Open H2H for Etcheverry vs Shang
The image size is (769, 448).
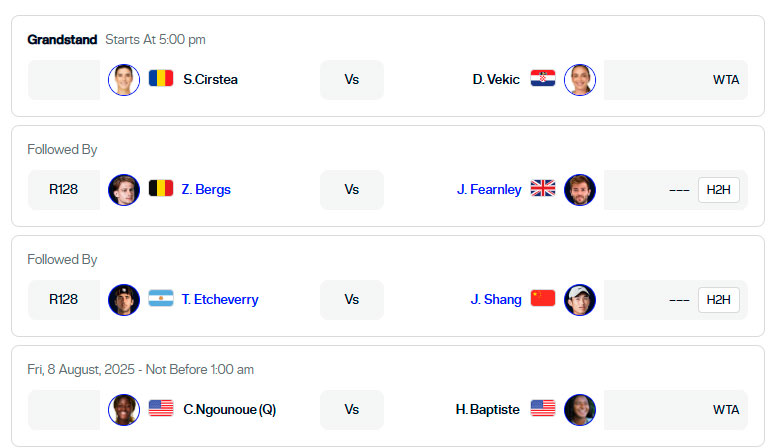tap(718, 300)
